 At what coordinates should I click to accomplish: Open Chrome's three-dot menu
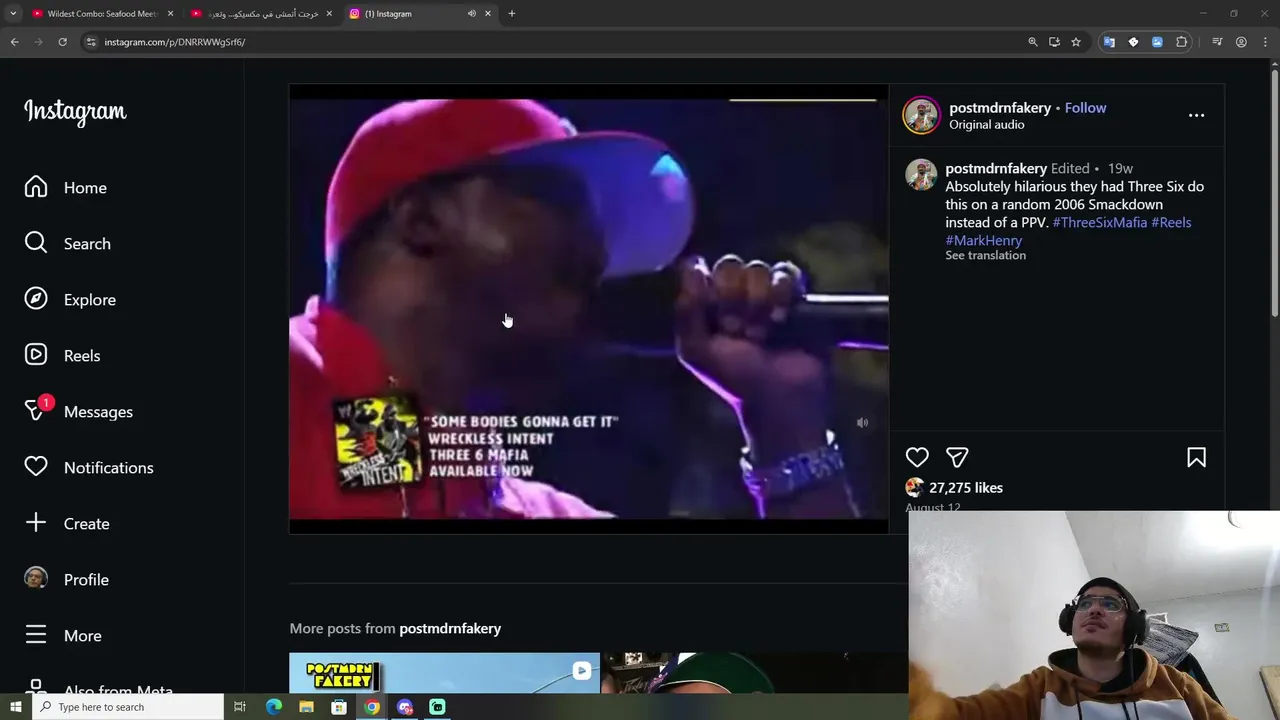[1265, 42]
